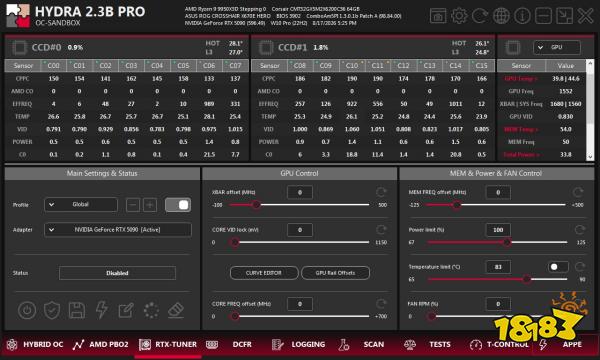Open the TESTS tab
The image size is (600, 360).
427,344
